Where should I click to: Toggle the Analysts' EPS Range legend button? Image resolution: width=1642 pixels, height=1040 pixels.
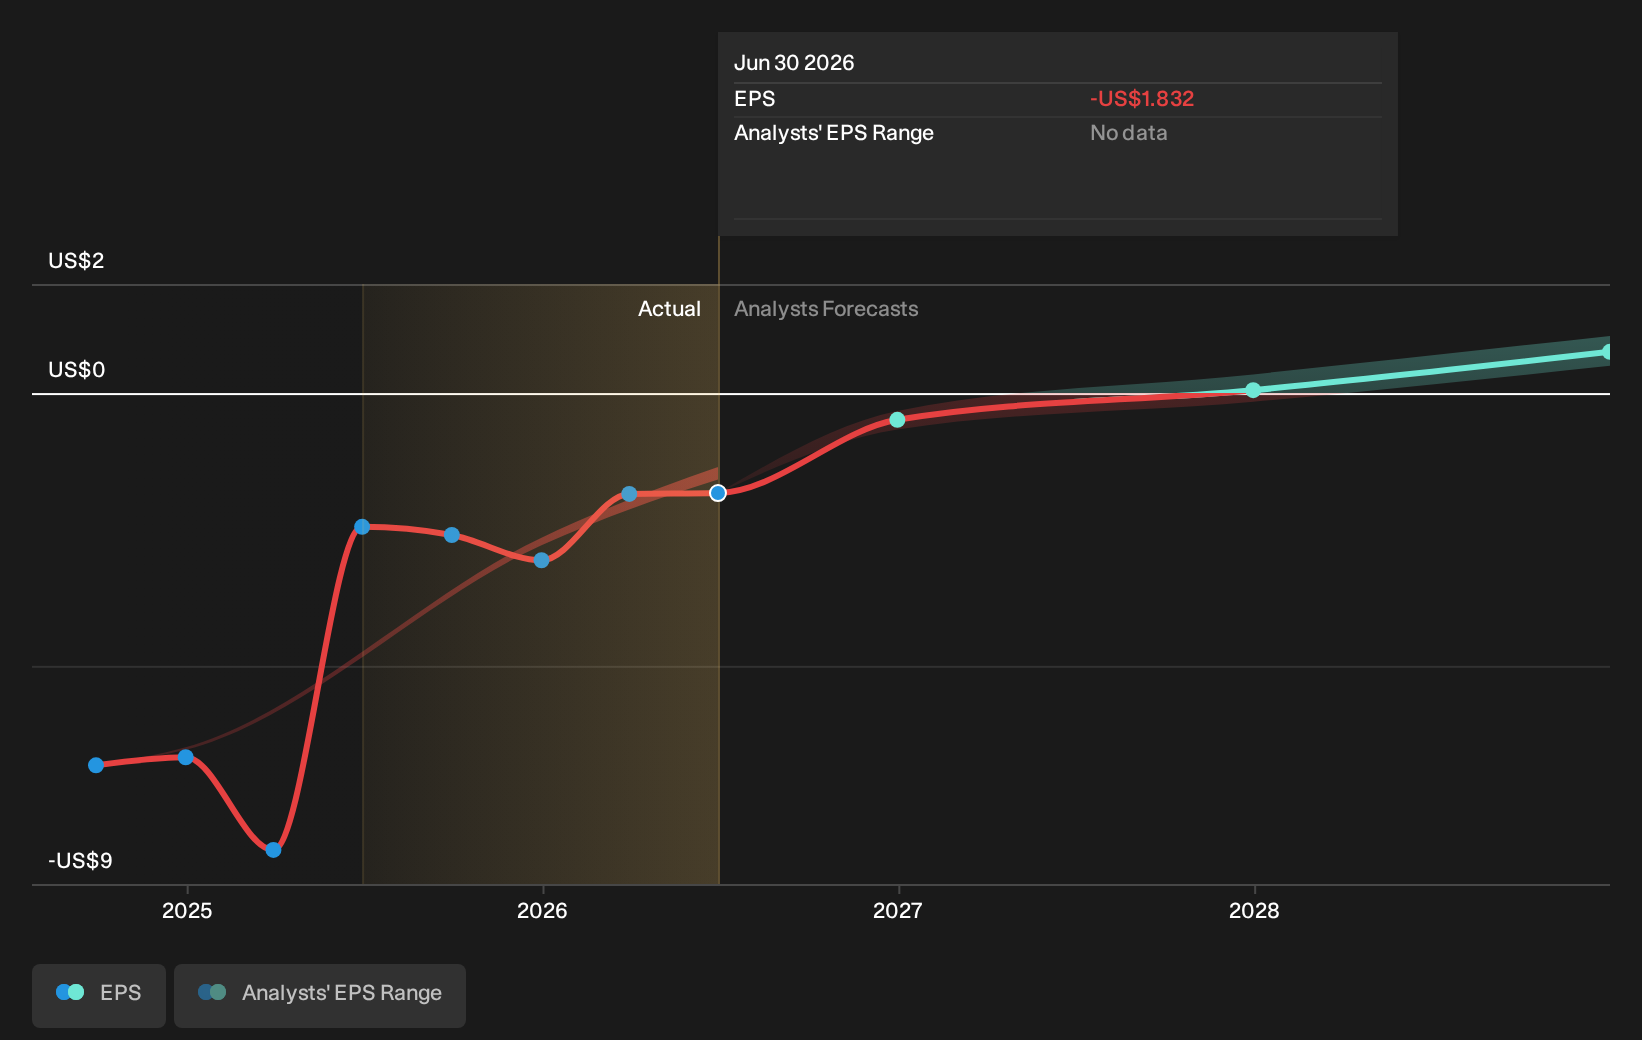320,995
